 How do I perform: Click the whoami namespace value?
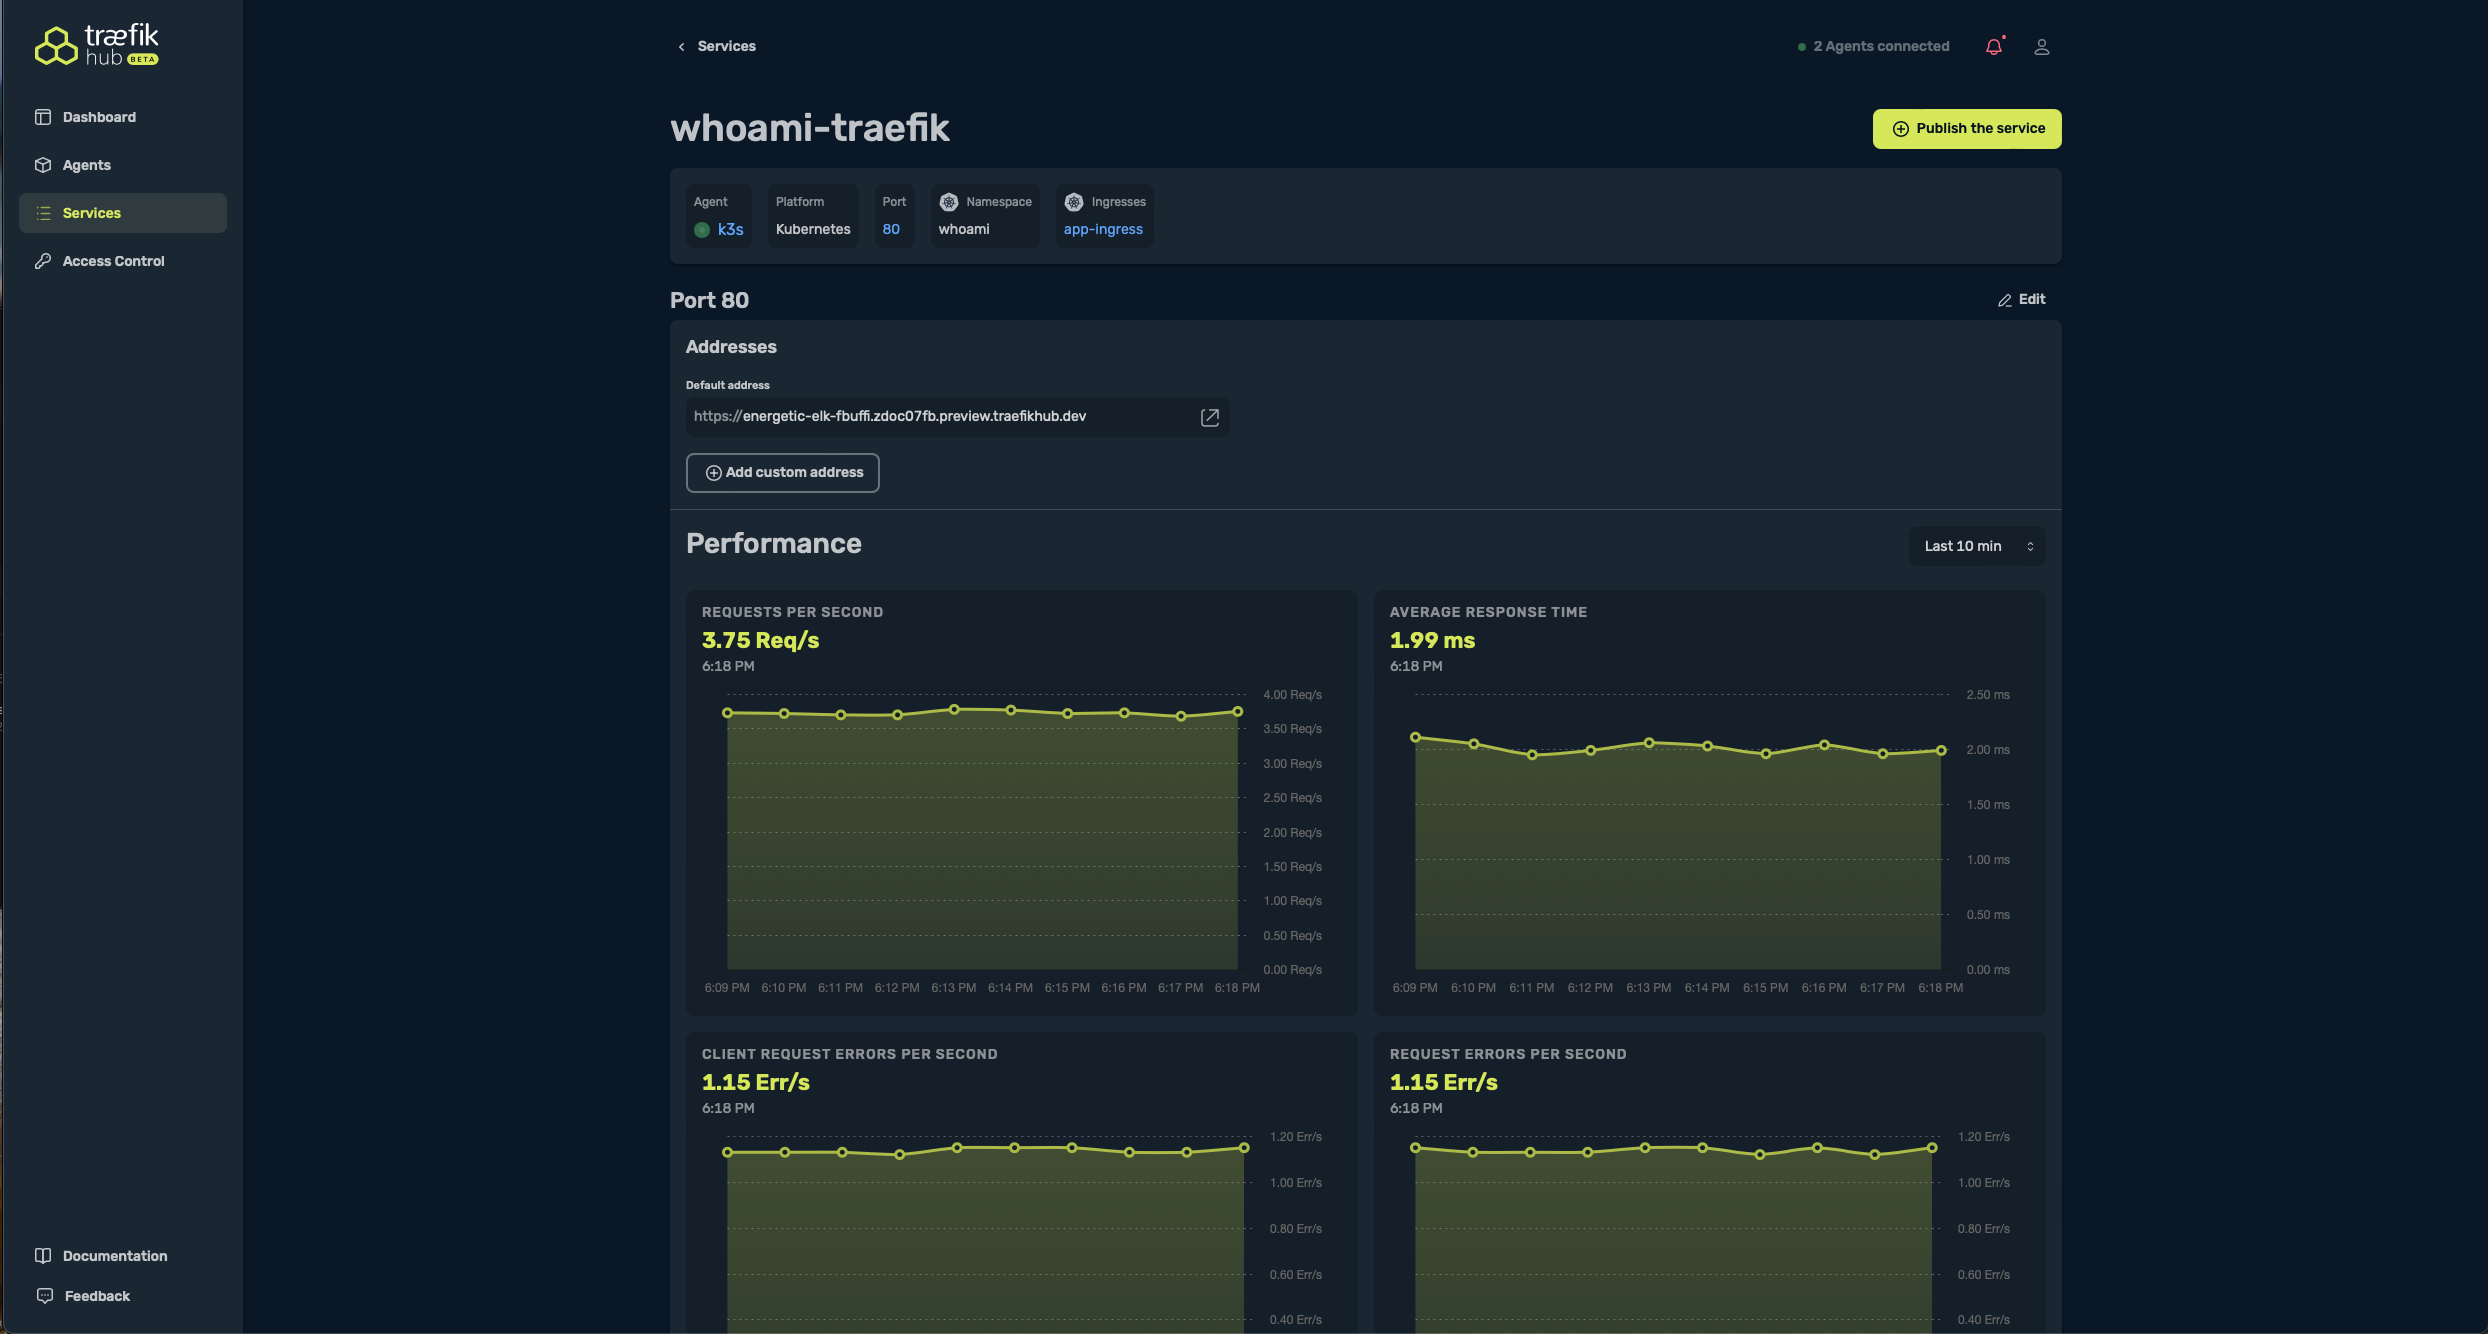click(x=964, y=229)
